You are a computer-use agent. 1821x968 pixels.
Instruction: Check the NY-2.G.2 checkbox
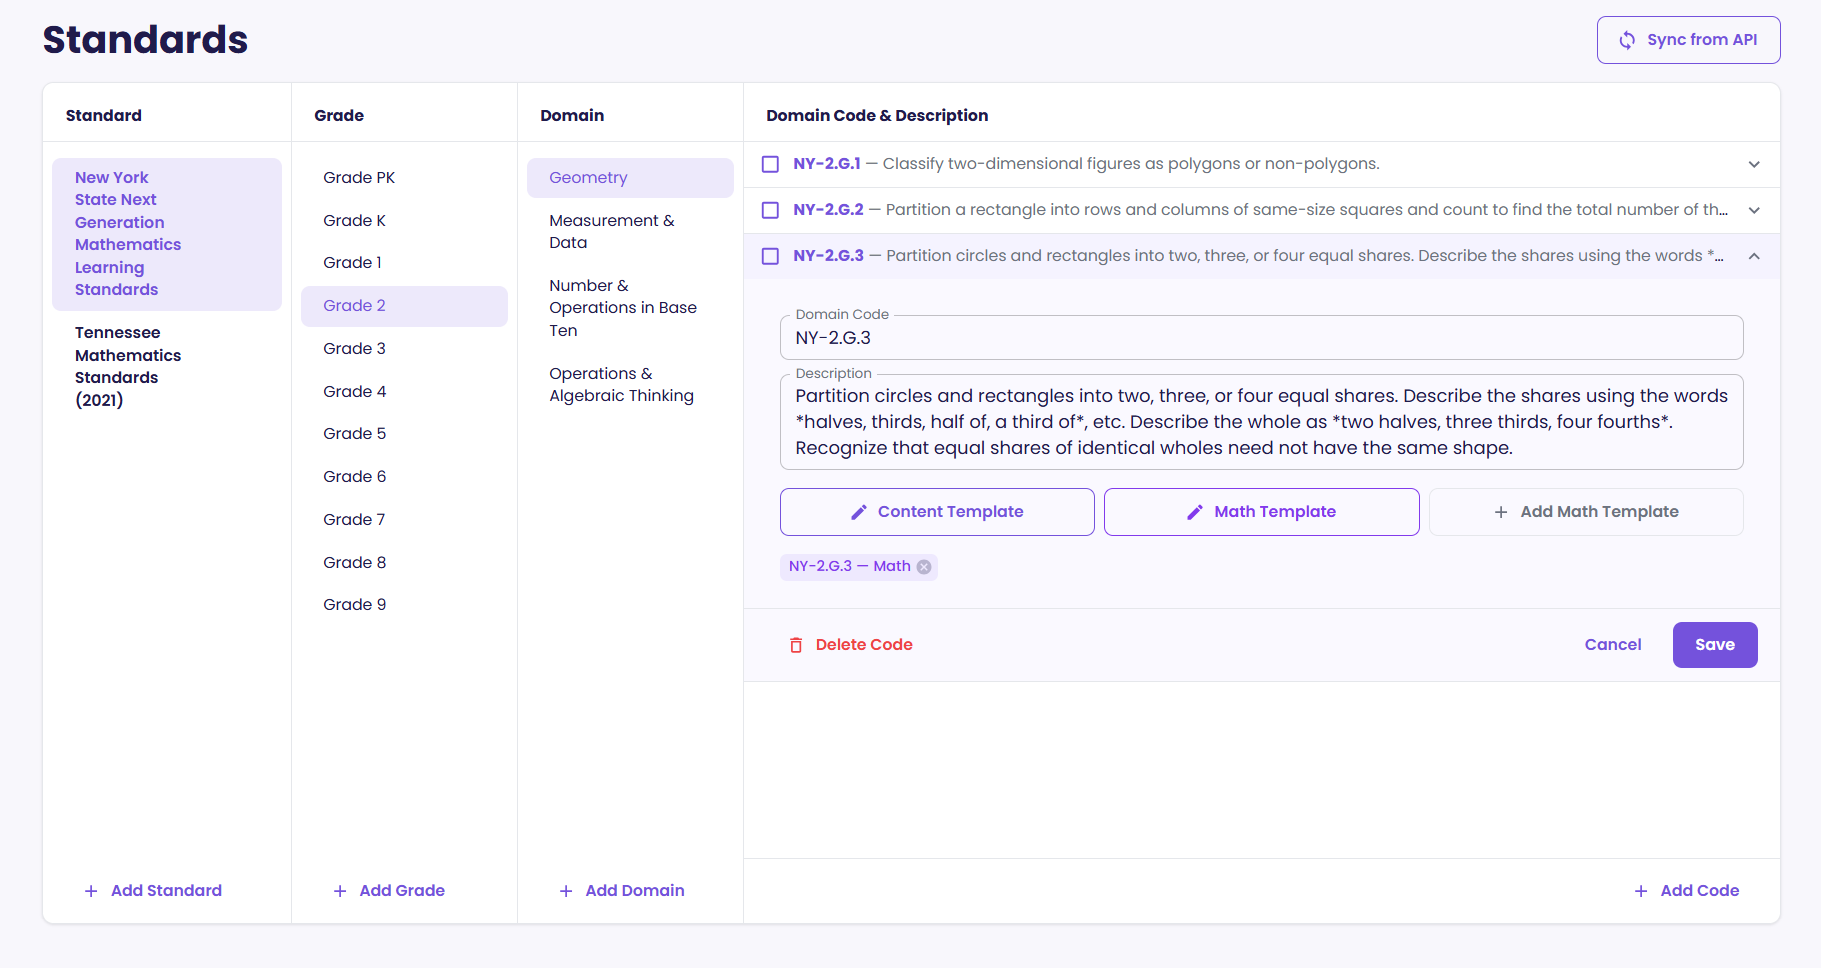tap(770, 210)
